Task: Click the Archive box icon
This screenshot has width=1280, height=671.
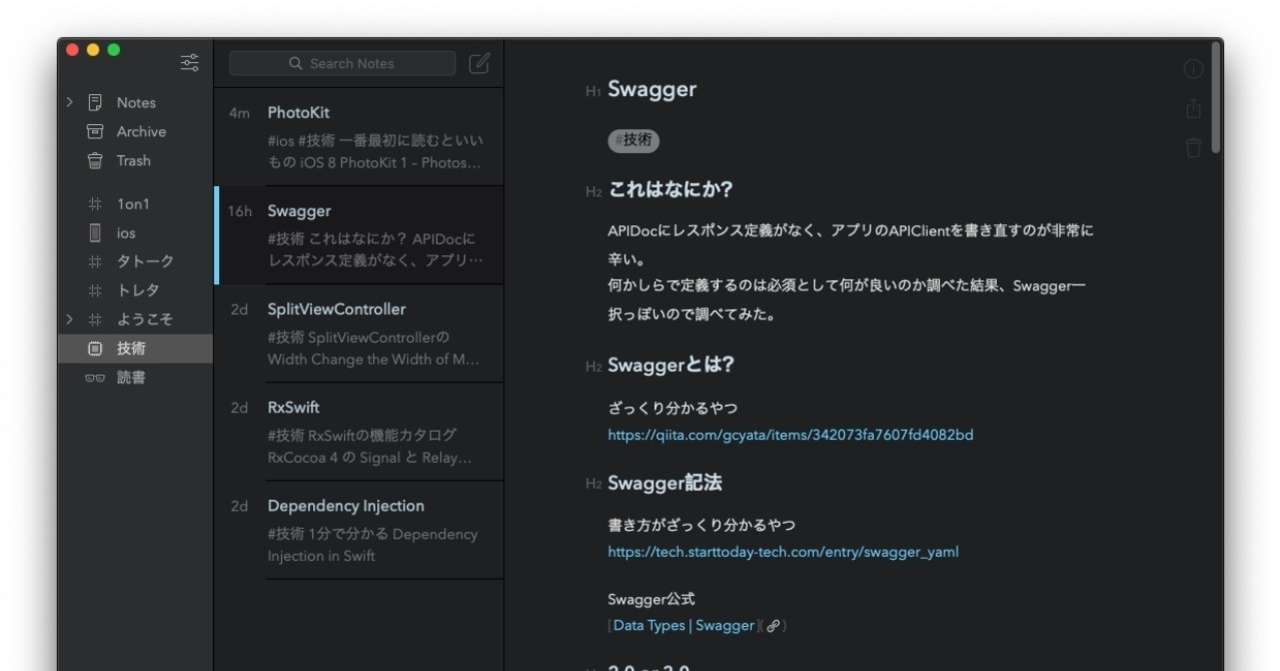Action: (95, 131)
